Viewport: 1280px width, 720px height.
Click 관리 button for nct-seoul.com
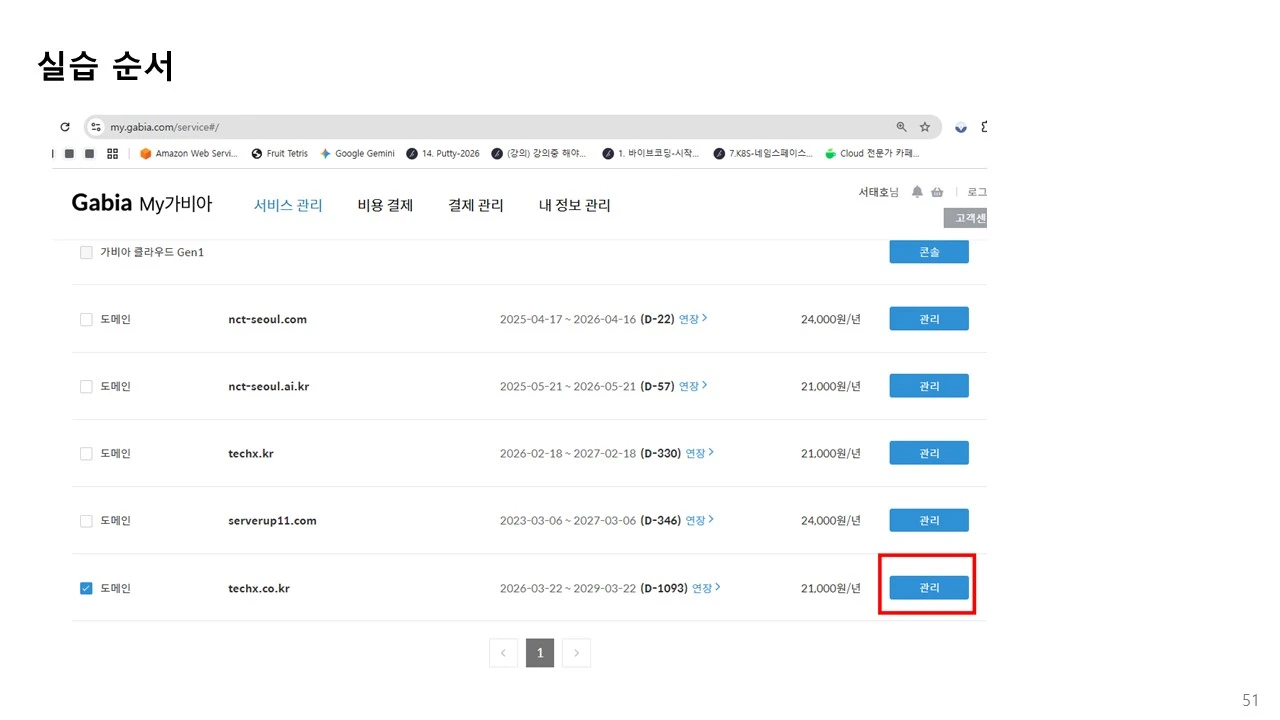click(929, 319)
